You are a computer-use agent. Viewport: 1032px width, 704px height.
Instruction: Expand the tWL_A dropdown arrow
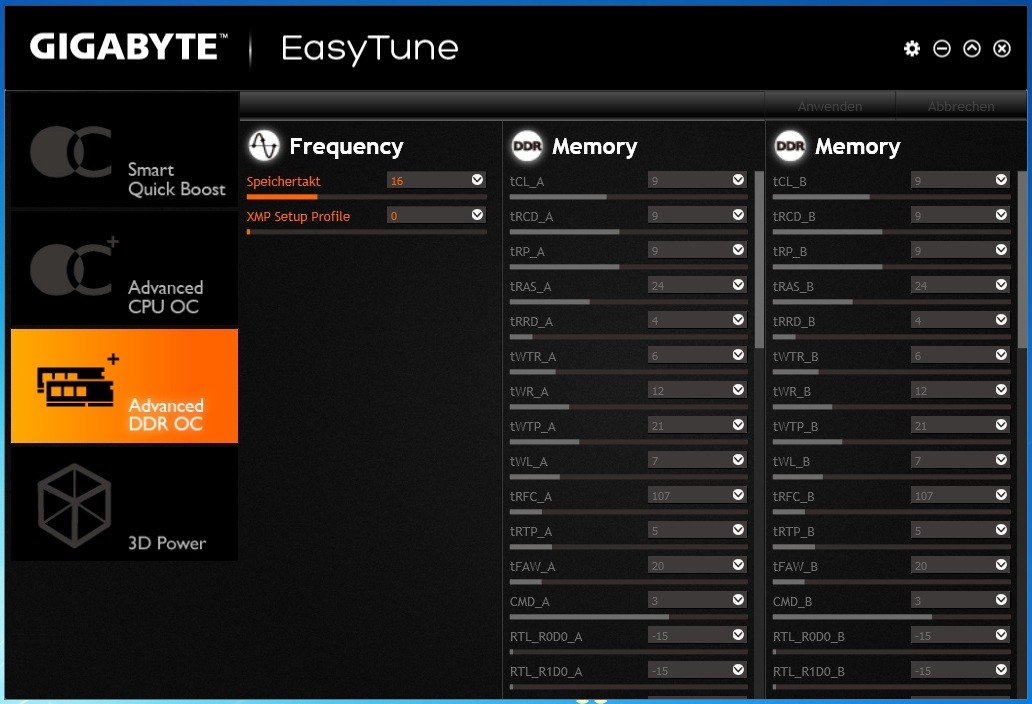pyautogui.click(x=738, y=459)
